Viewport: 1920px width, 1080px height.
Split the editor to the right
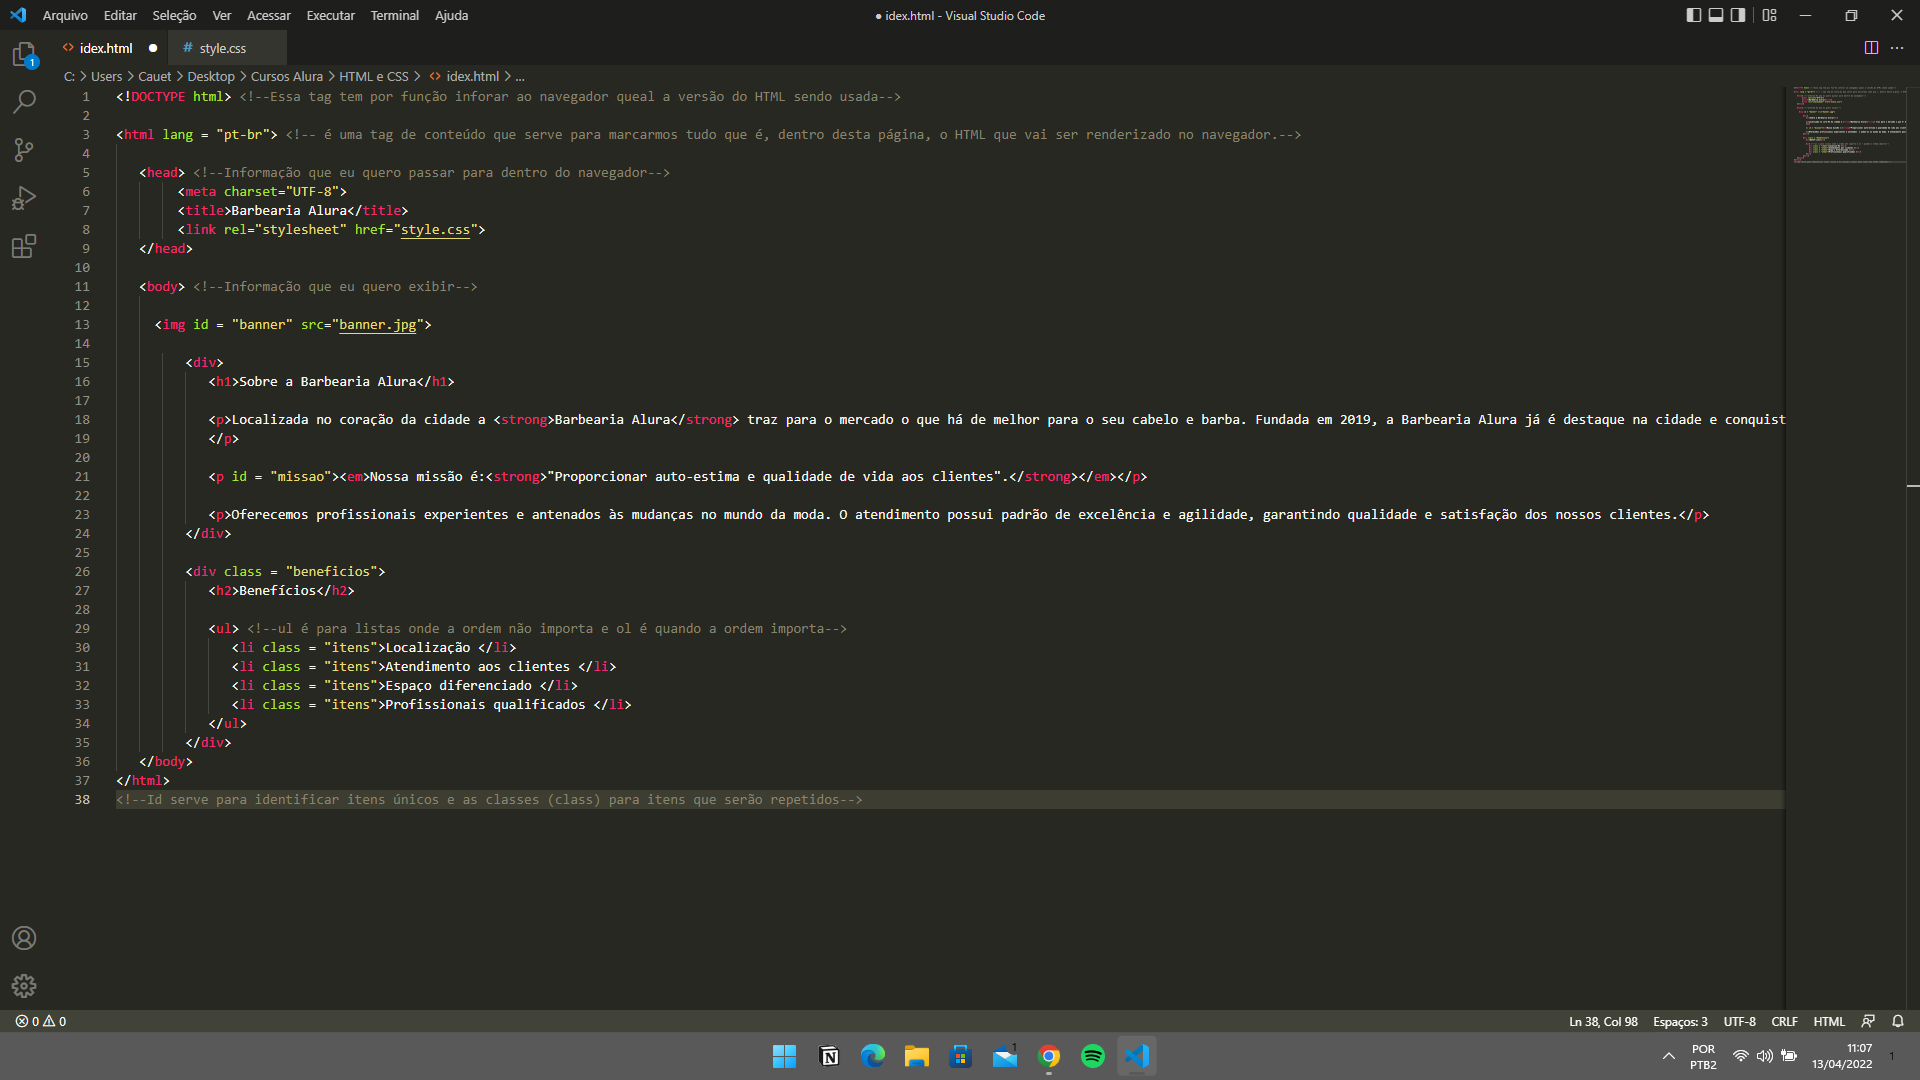coord(1871,48)
